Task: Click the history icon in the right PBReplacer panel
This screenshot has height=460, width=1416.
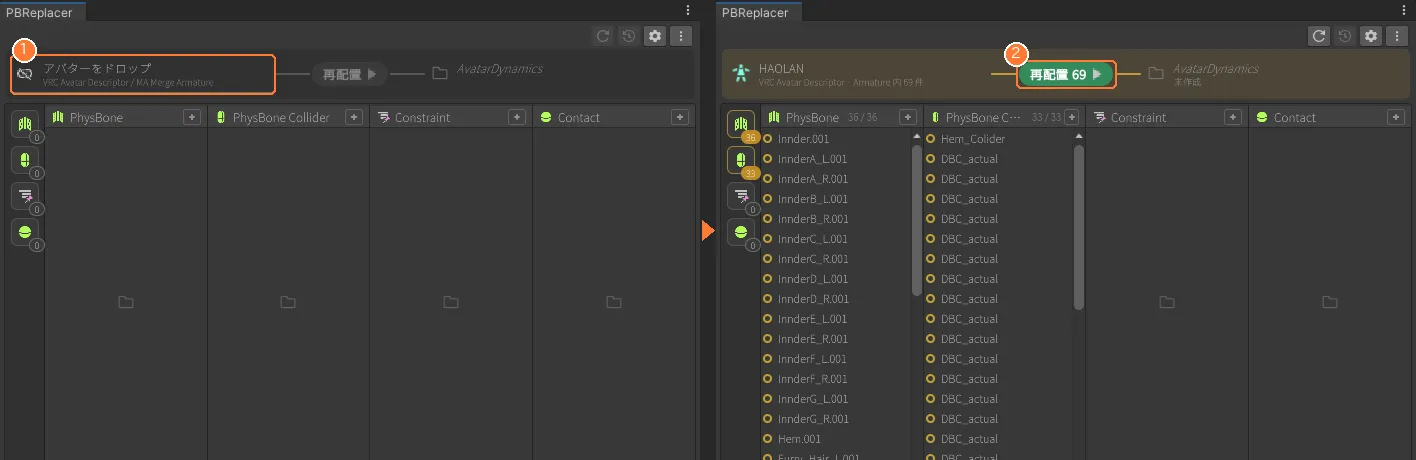Action: click(1345, 36)
